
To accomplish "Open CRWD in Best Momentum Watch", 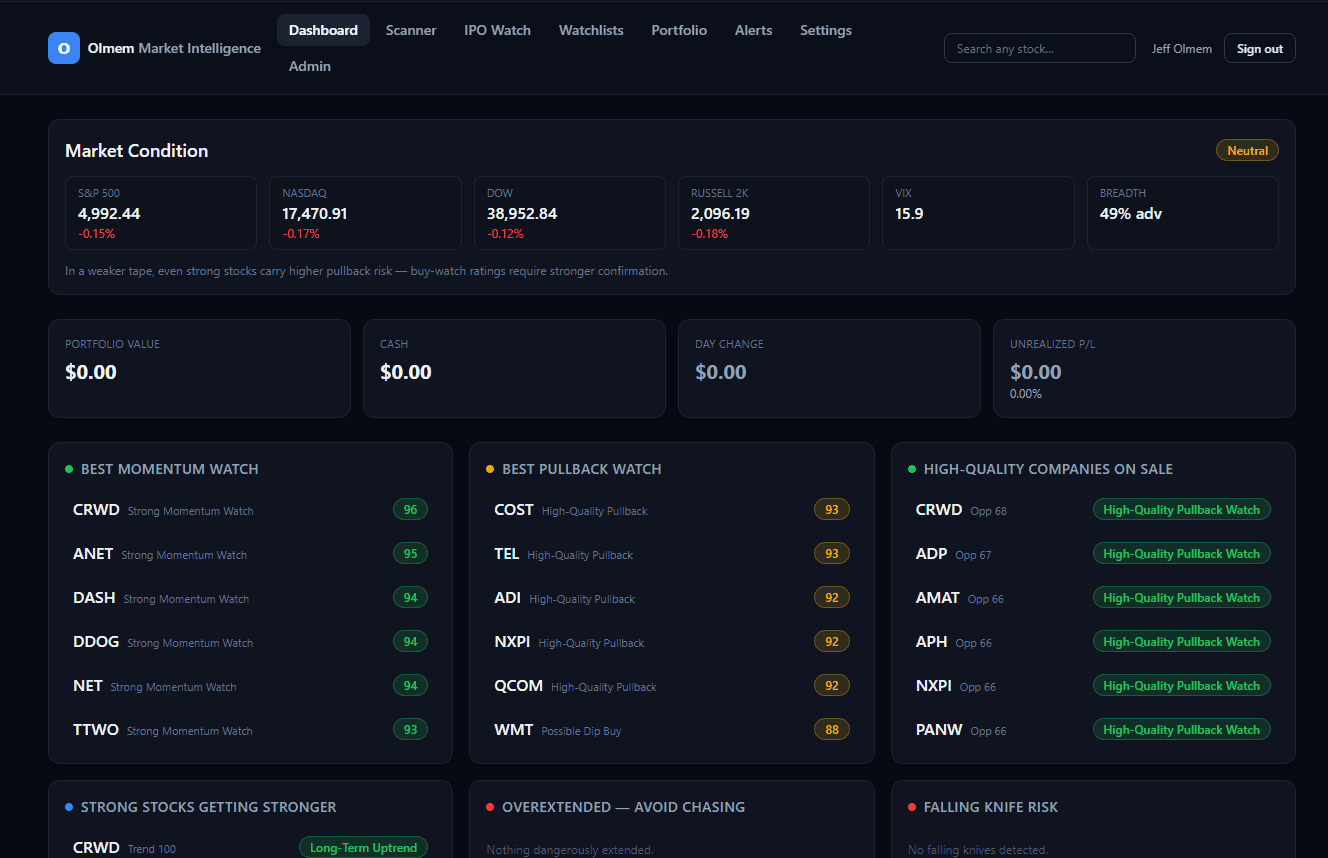I will coord(250,510).
